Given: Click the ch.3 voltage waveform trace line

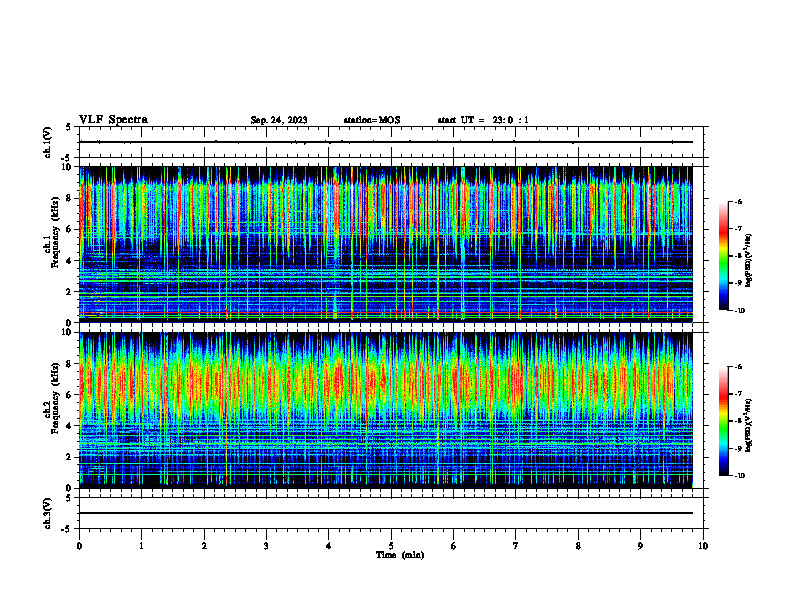Looking at the screenshot, I should tap(386, 513).
